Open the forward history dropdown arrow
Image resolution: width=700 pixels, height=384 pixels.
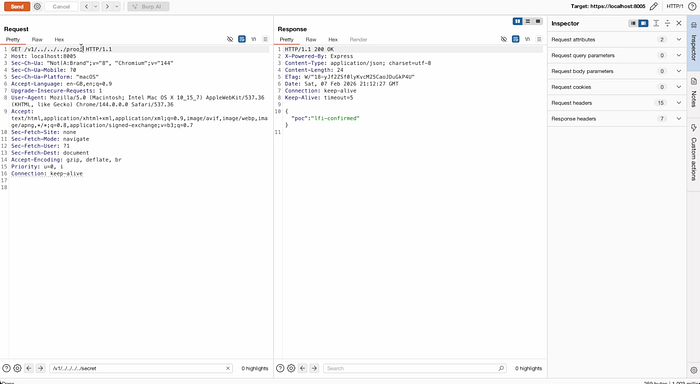(117, 7)
